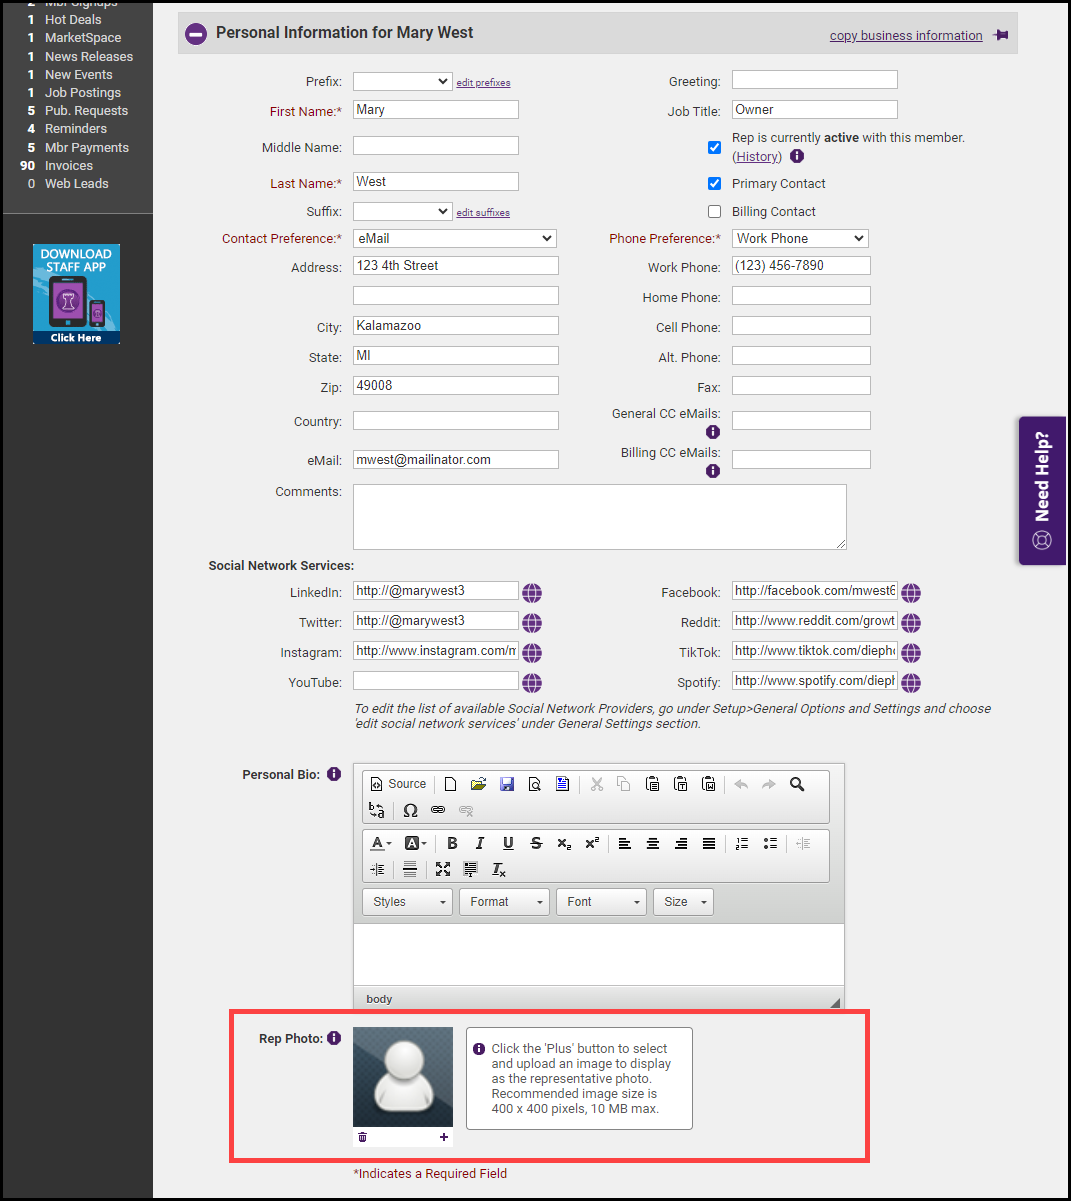Enable the Billing Contact checkbox
The image size is (1071, 1201).
(714, 211)
